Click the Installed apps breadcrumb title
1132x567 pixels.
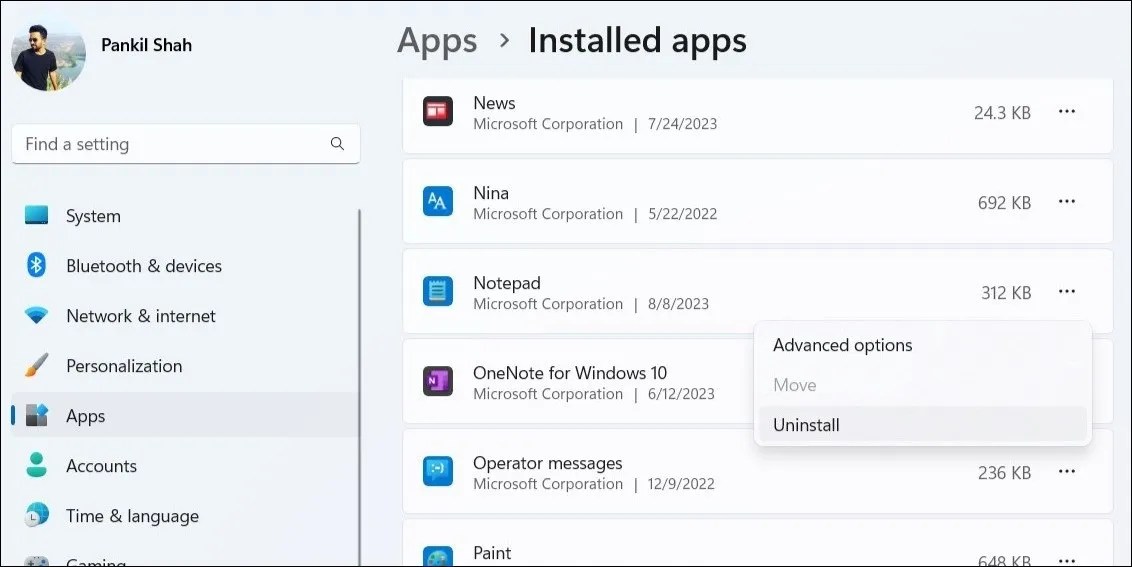click(637, 41)
